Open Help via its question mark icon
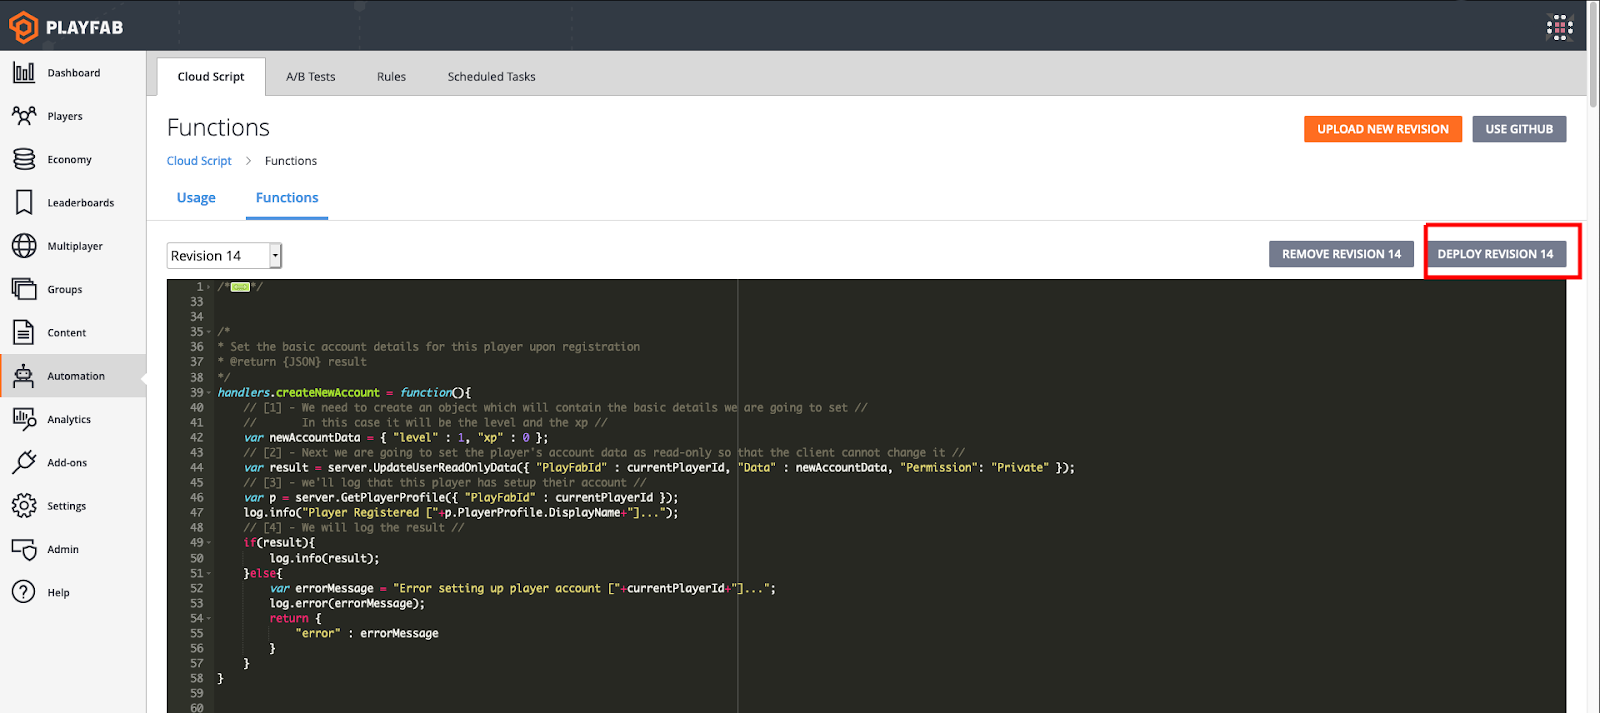The image size is (1600, 713). [x=24, y=592]
